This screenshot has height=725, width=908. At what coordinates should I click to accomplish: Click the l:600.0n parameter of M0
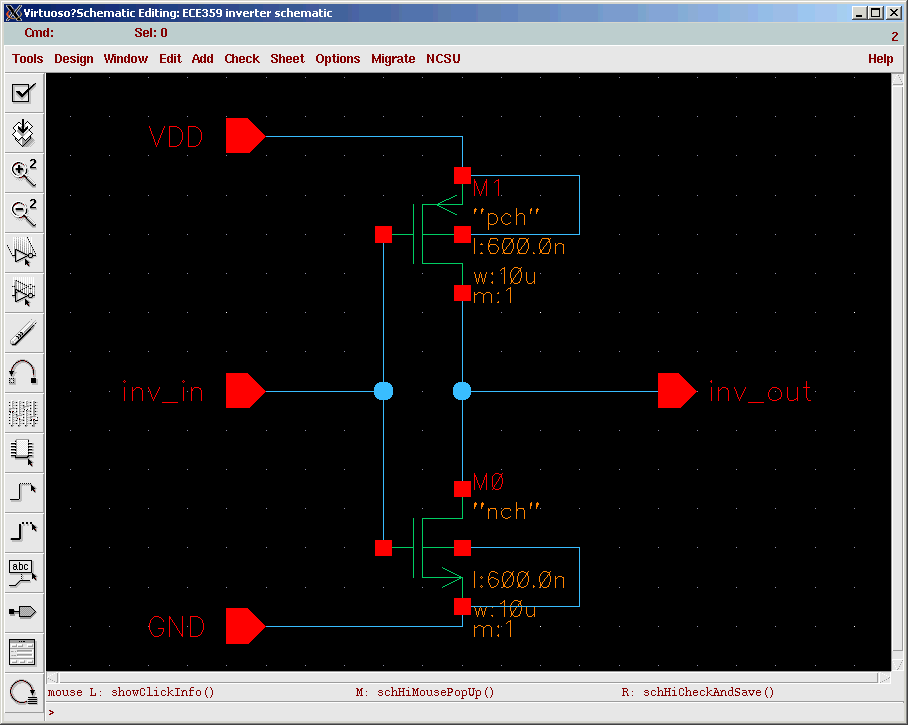(519, 580)
